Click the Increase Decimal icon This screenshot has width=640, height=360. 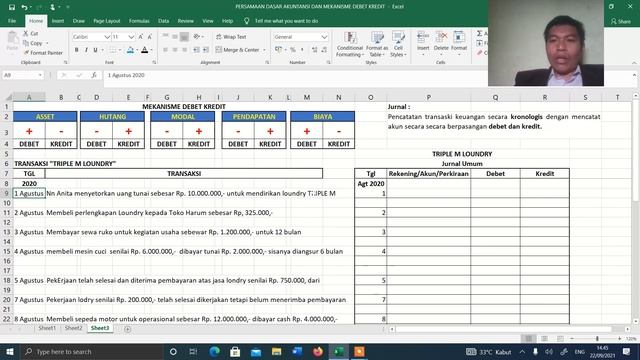(314, 50)
